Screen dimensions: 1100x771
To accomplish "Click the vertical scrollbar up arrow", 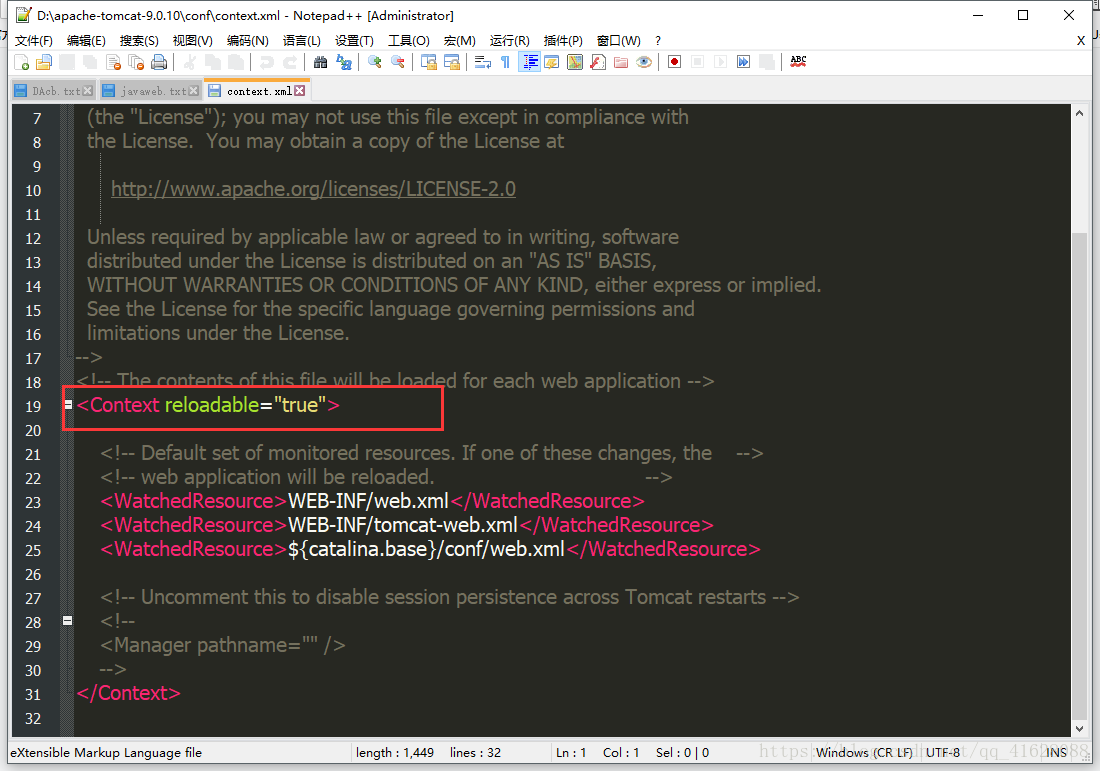I will click(x=1079, y=113).
